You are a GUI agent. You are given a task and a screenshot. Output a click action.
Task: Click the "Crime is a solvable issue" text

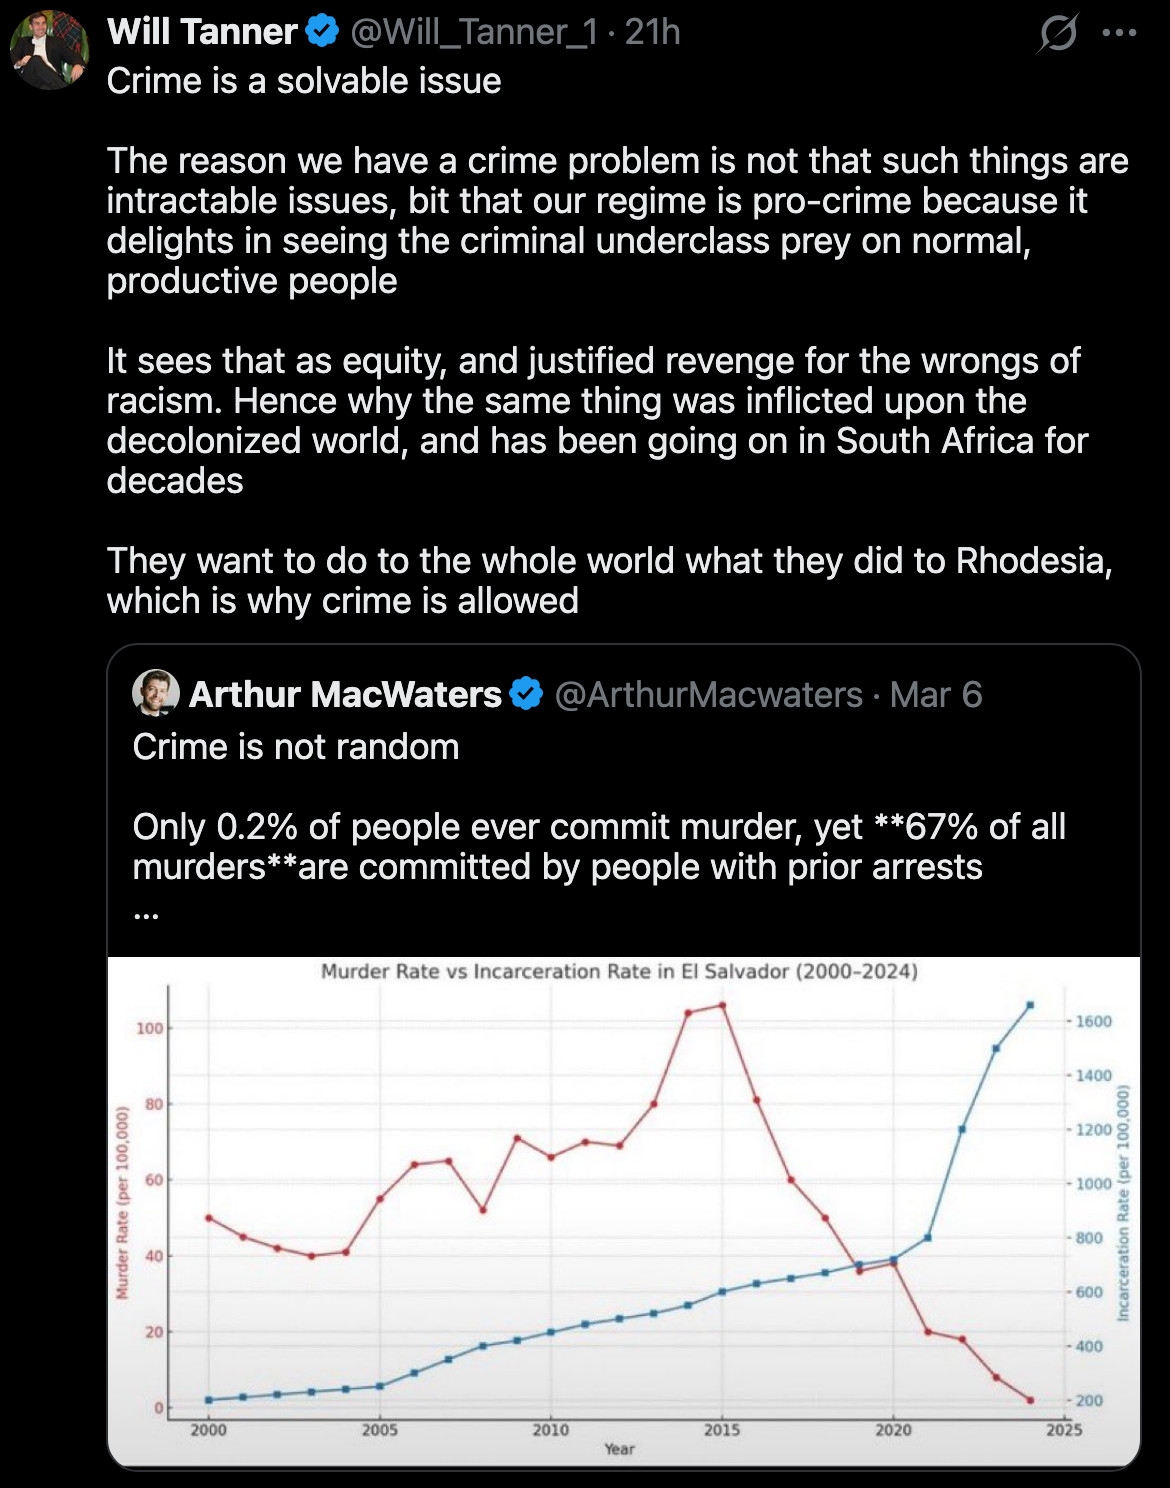tap(304, 81)
